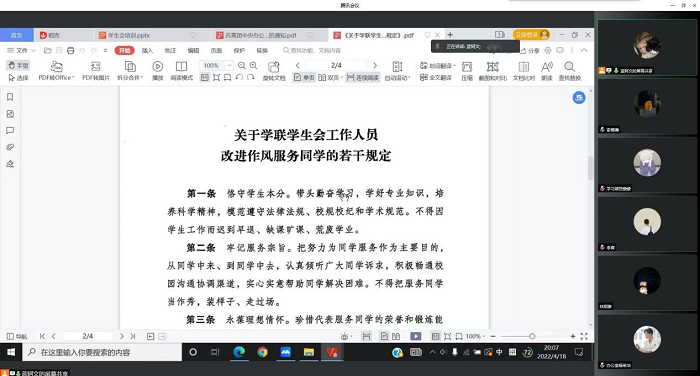
Task: Select the 页面 ribbon tab
Action: coord(217,50)
